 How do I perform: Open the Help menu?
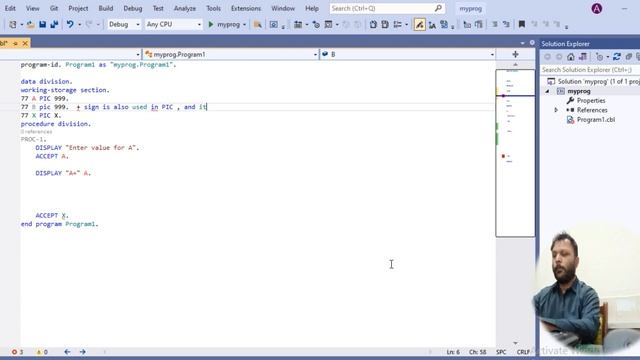[x=312, y=8]
